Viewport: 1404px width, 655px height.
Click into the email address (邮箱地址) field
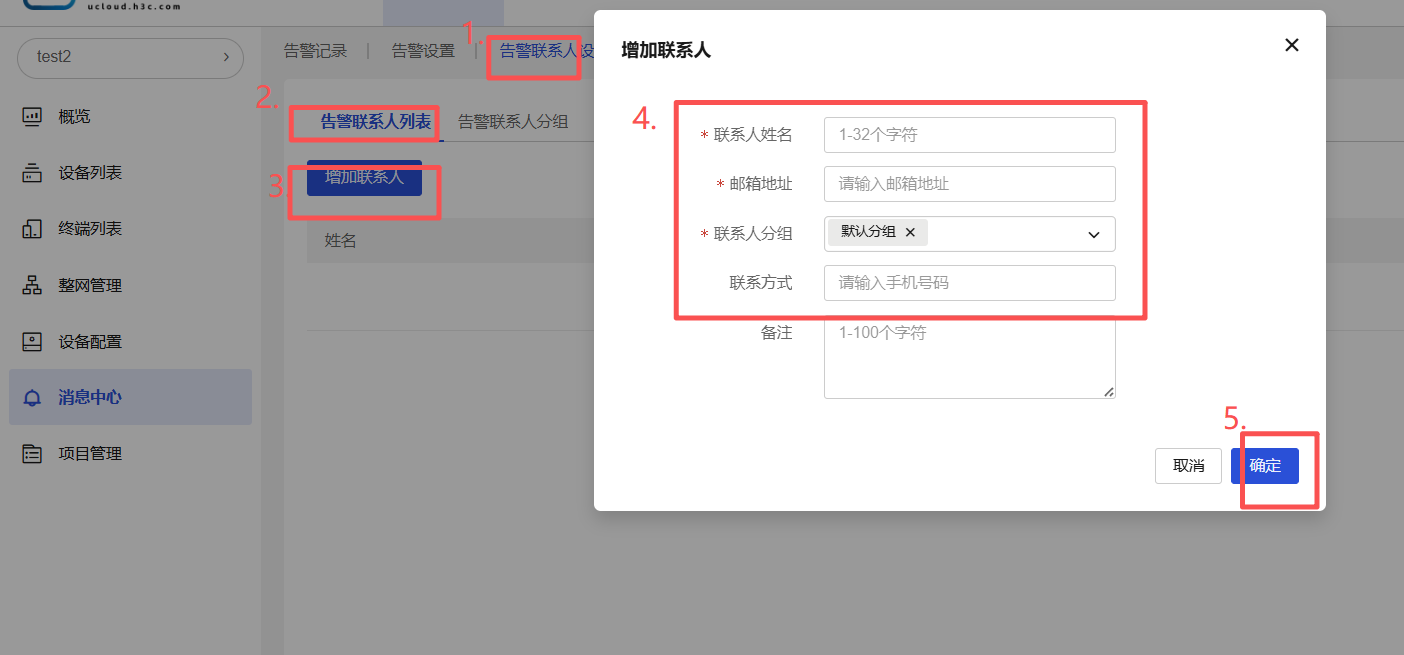click(969, 184)
